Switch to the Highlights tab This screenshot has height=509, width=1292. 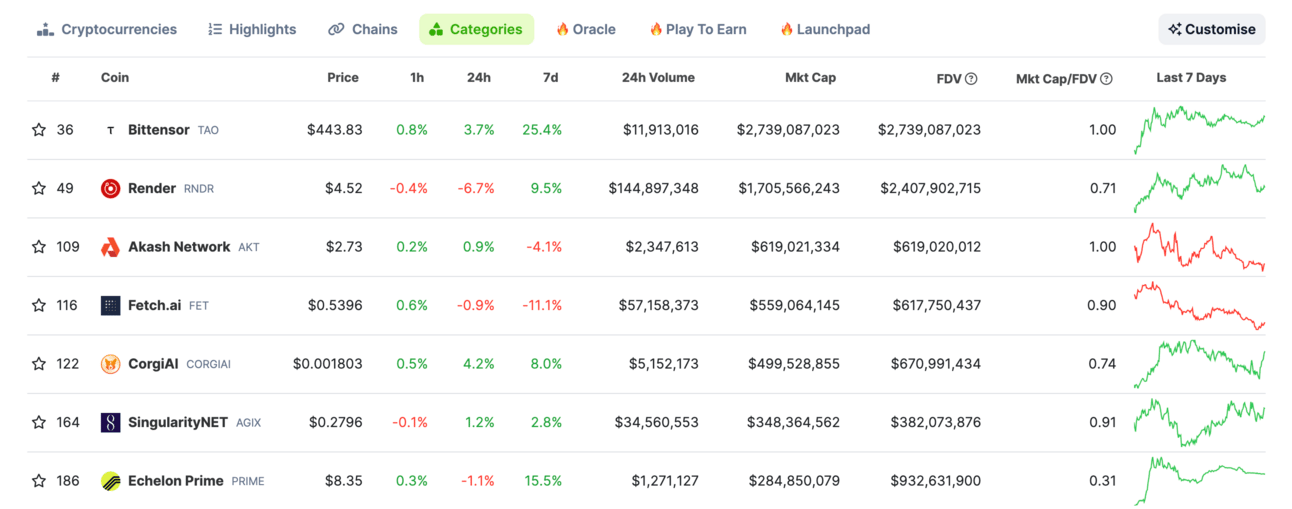pyautogui.click(x=252, y=29)
